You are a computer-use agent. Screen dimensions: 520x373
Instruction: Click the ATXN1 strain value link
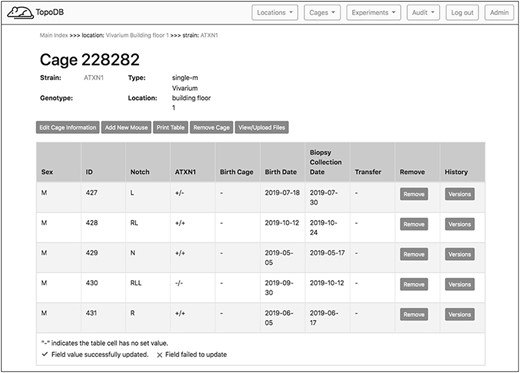pyautogui.click(x=94, y=78)
